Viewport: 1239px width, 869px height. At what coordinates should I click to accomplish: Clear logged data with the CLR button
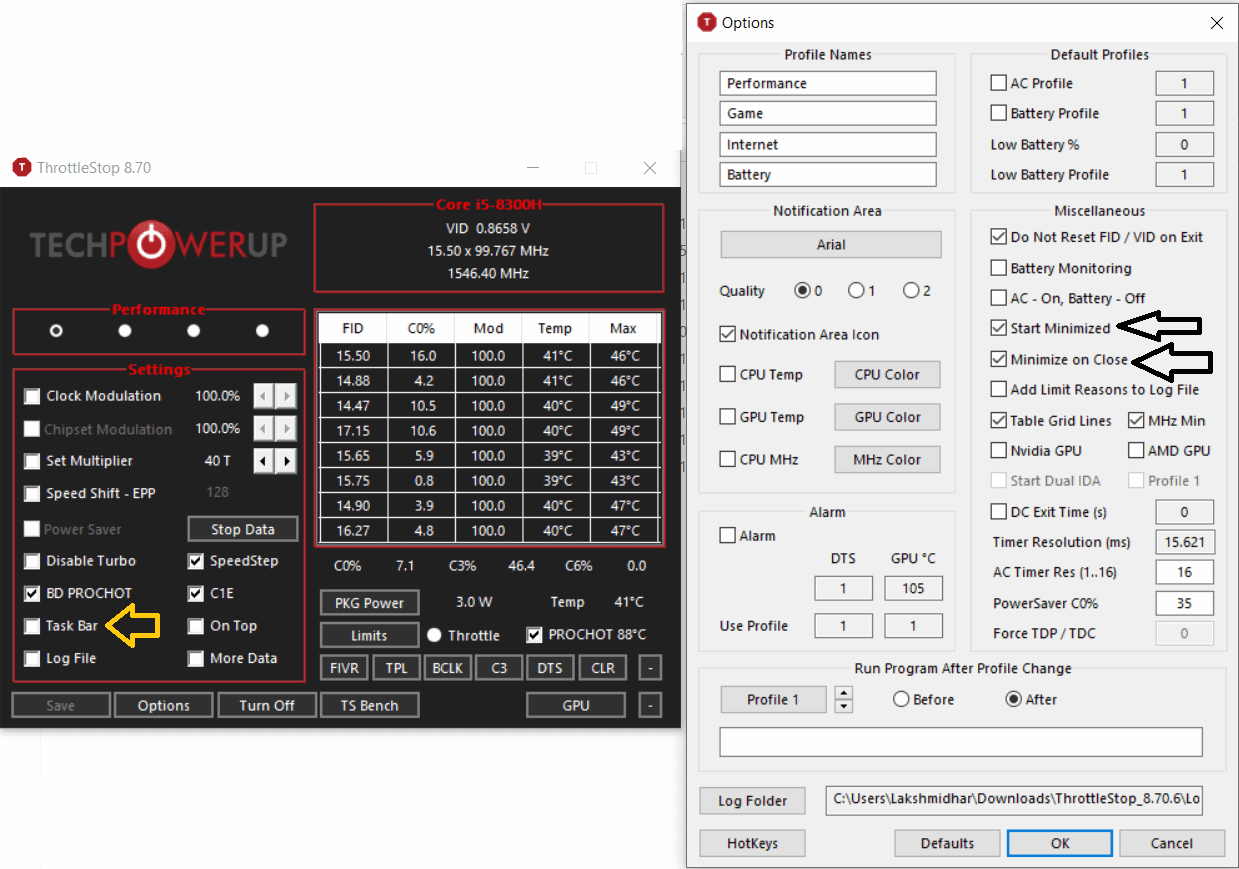602,667
